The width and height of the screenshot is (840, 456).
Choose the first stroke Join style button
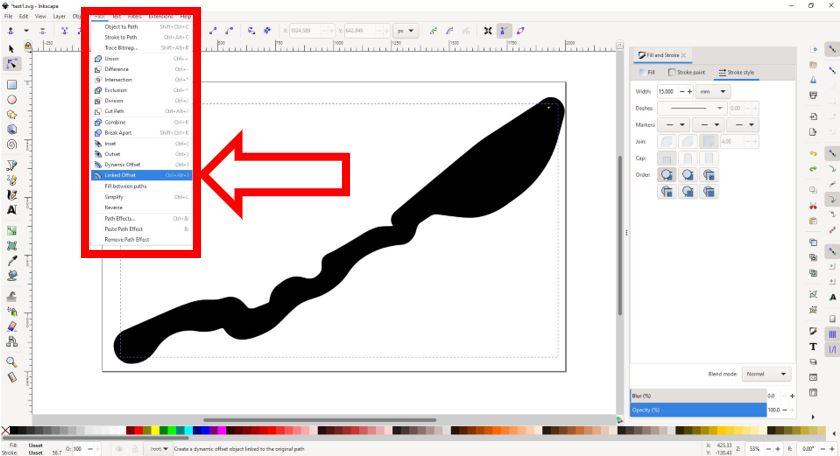click(x=666, y=141)
